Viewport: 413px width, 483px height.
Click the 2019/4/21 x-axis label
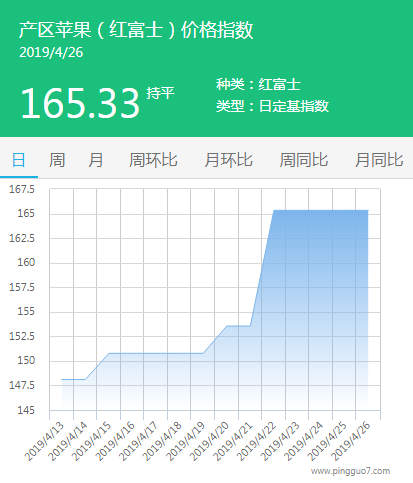[233, 441]
